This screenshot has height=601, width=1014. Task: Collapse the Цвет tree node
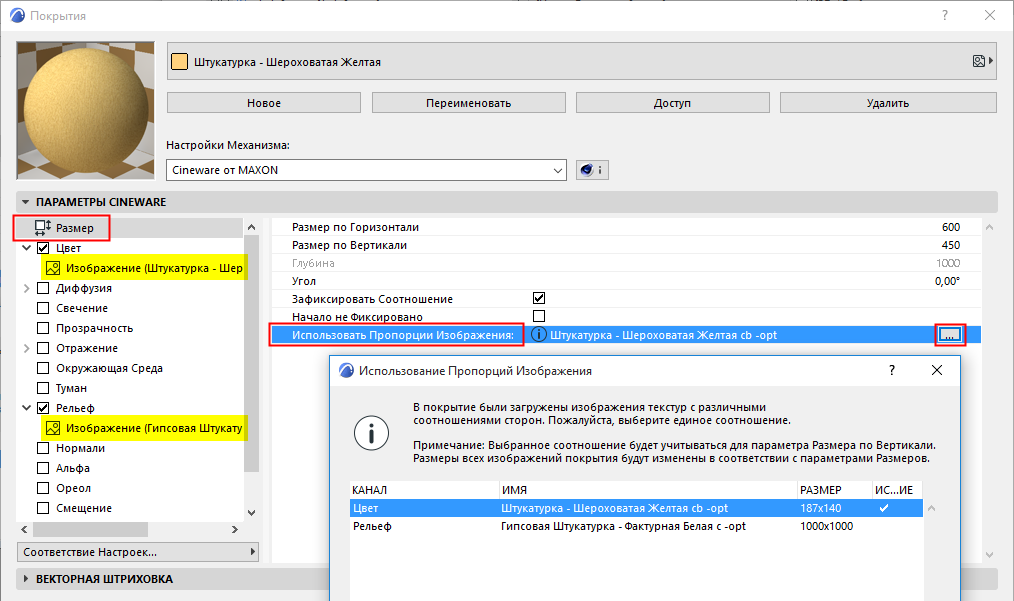click(27, 248)
